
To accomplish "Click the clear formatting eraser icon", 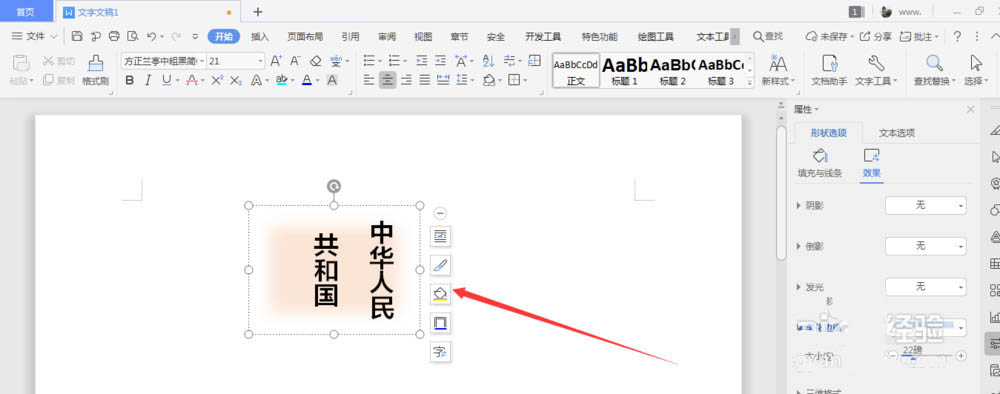I will point(315,61).
